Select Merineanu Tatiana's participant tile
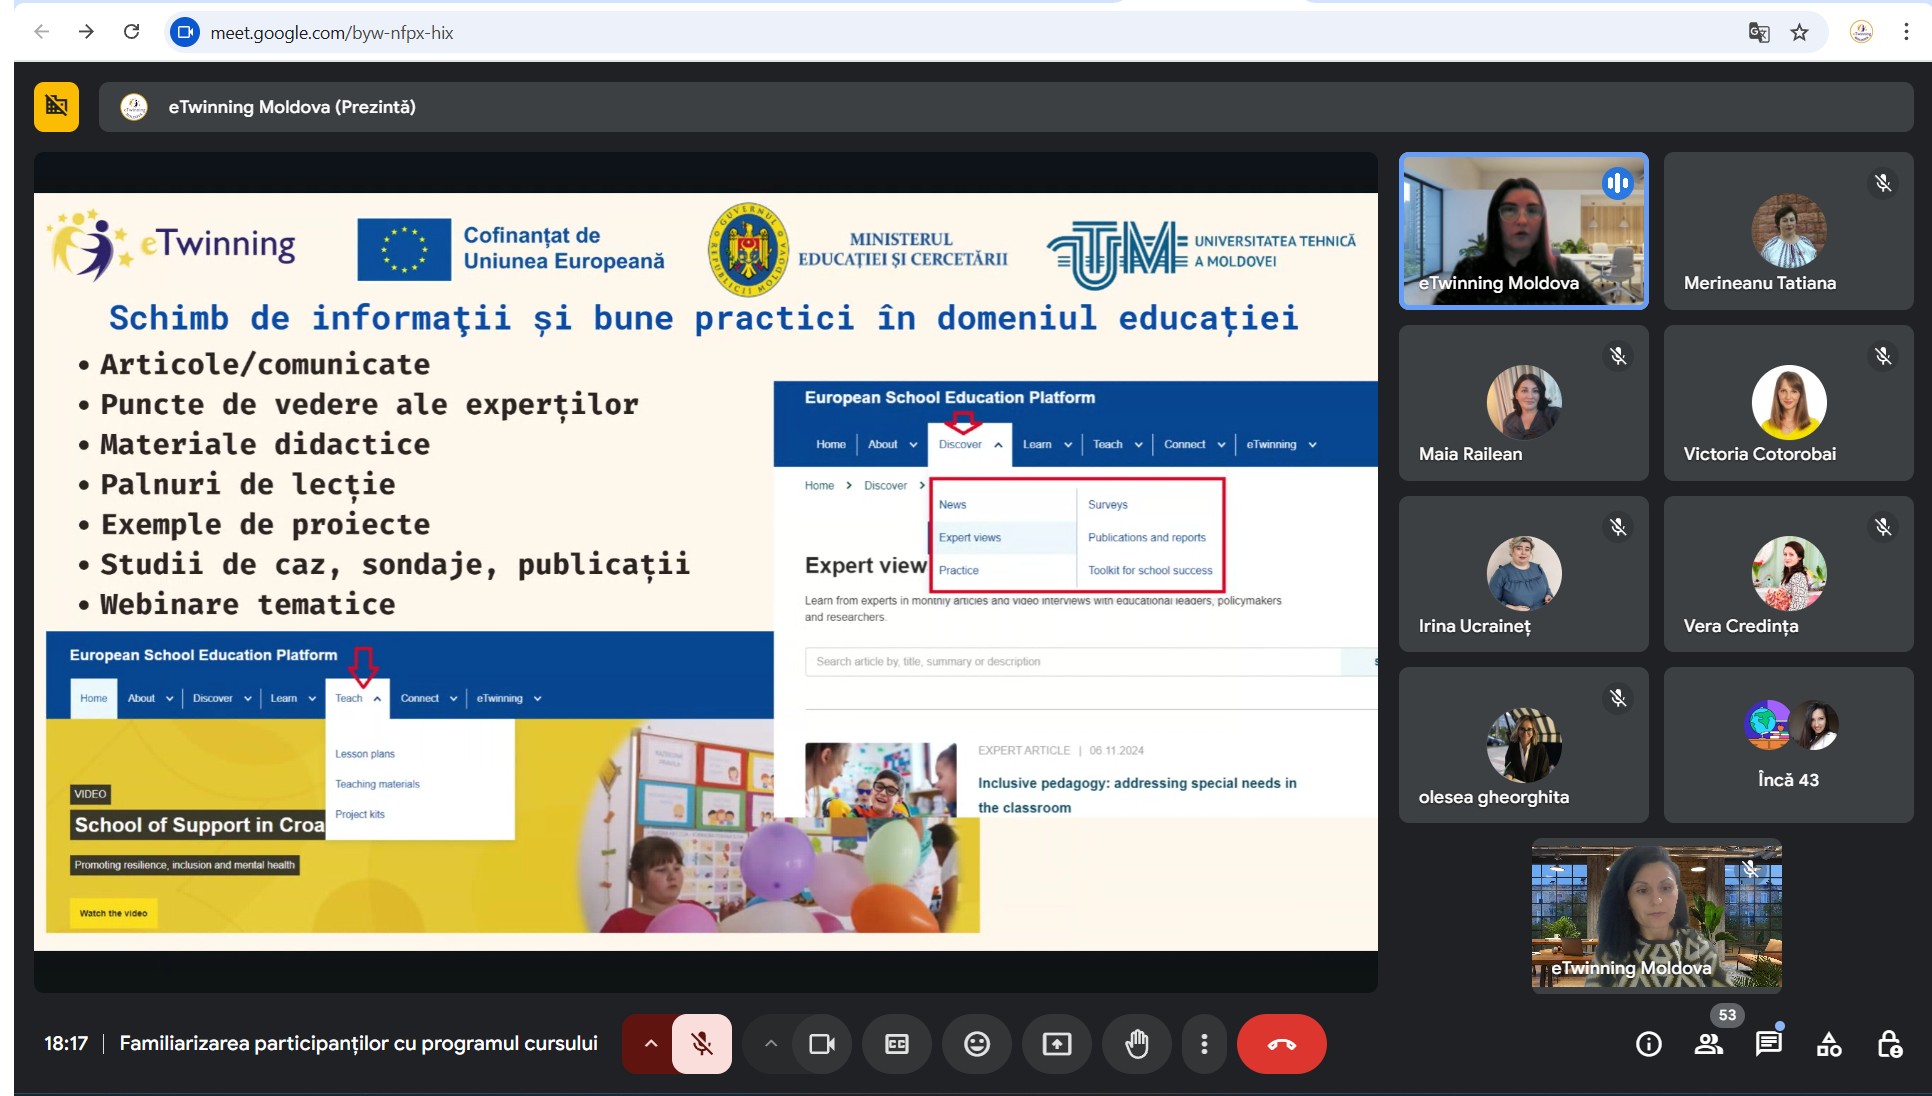This screenshot has width=1932, height=1096. click(x=1788, y=231)
